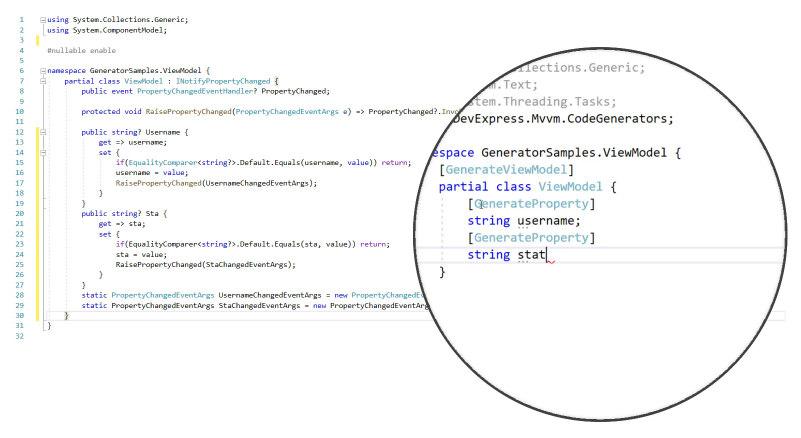
Task: Click the 'Sta' property name on line 20
Action: pyautogui.click(x=152, y=214)
